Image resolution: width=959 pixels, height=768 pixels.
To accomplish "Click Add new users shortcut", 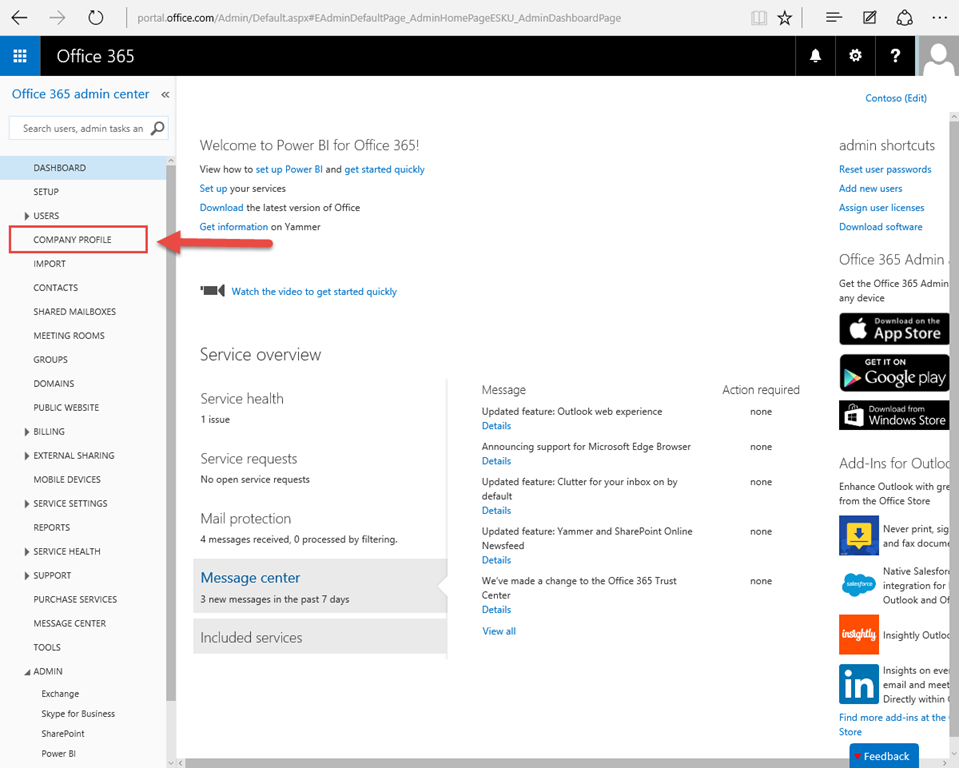I will coord(870,188).
